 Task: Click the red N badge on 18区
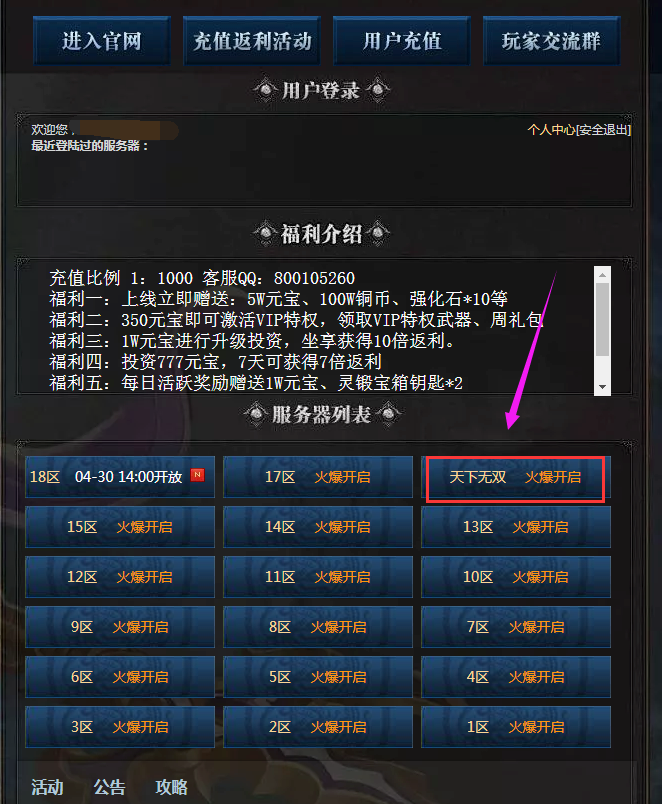pos(197,475)
